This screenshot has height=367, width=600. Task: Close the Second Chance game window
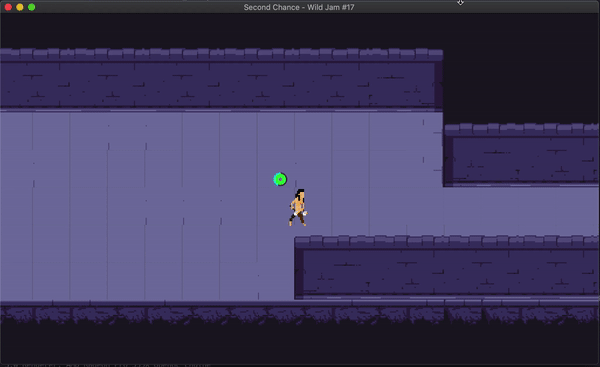[8, 7]
